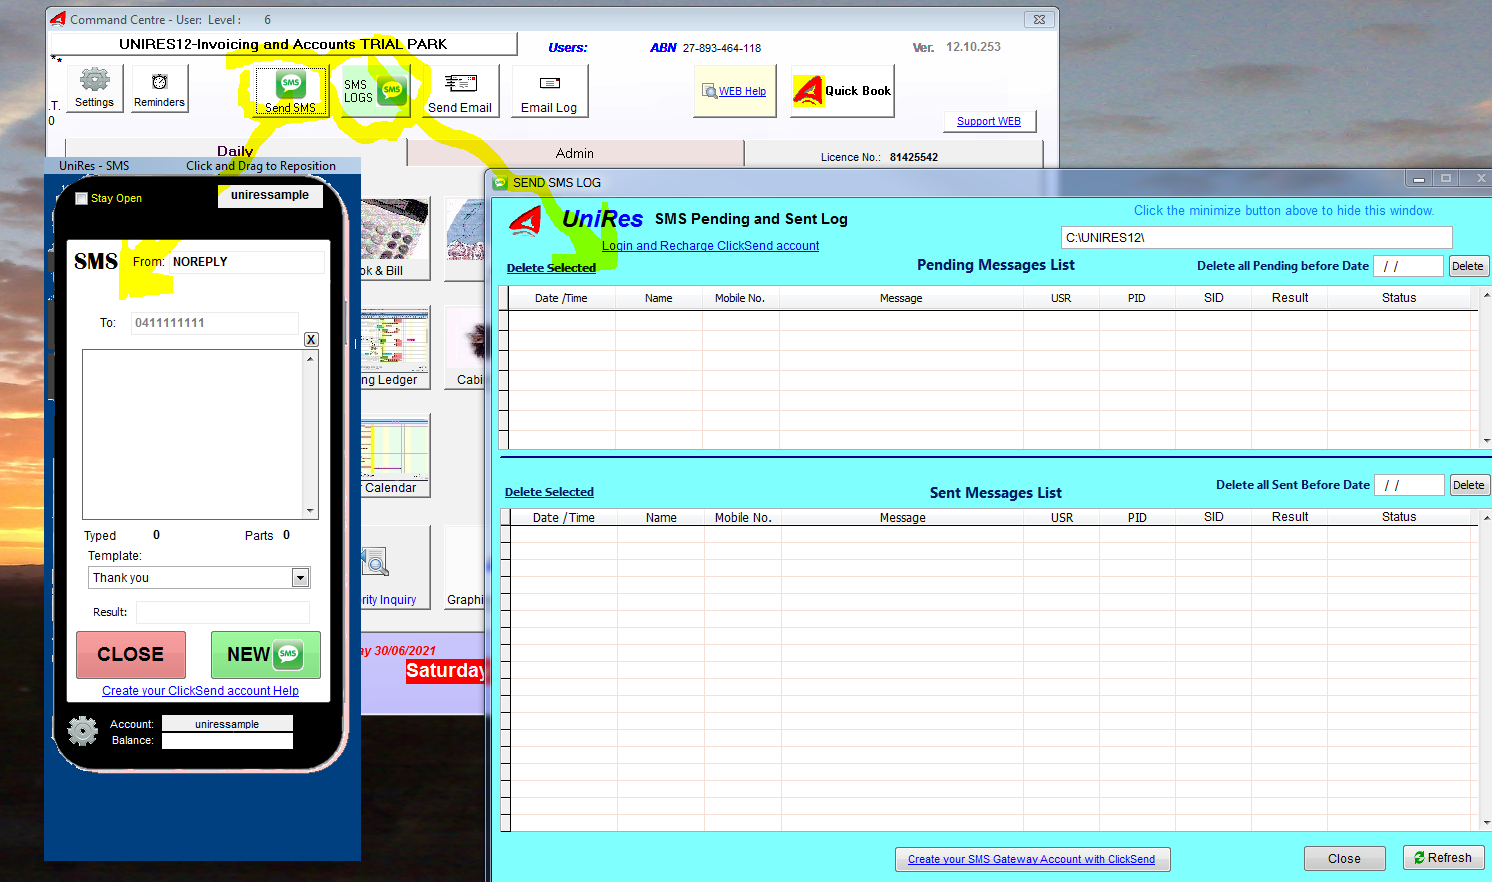Click the Account uniressample field
Screen dimensions: 1492x882
coord(227,724)
